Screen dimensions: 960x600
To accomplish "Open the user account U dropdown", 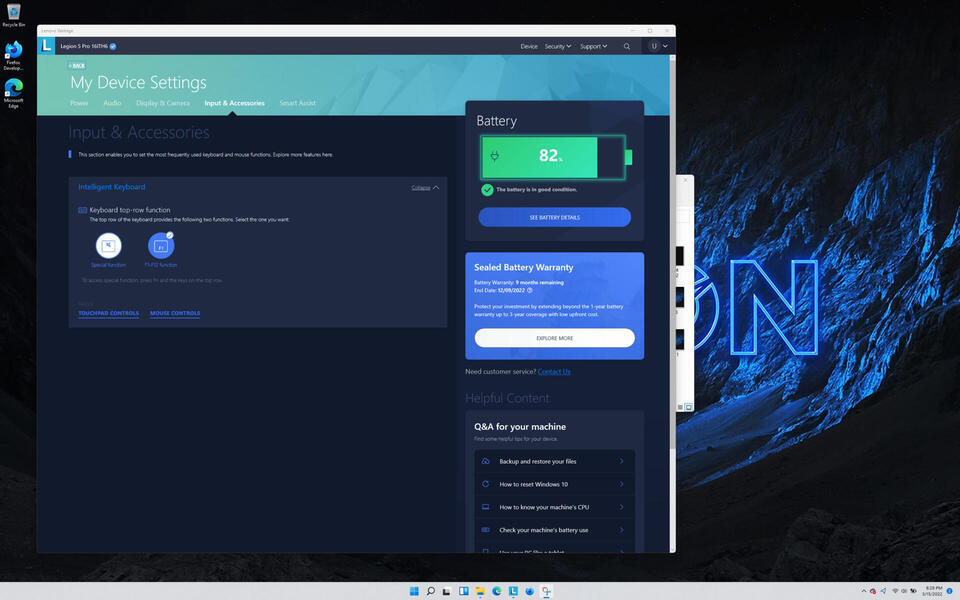I will click(659, 46).
